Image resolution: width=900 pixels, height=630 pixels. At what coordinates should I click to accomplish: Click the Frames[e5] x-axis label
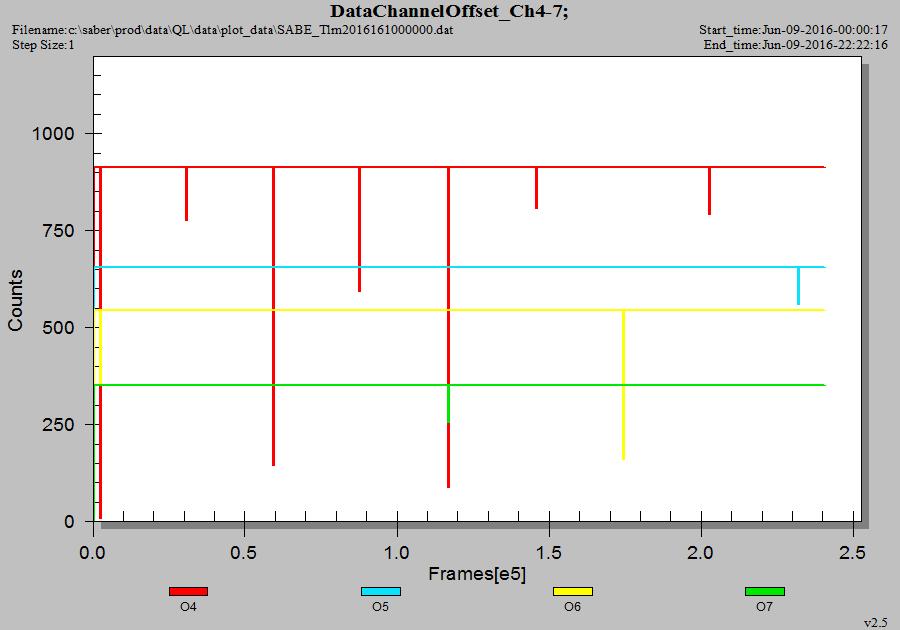(x=477, y=573)
